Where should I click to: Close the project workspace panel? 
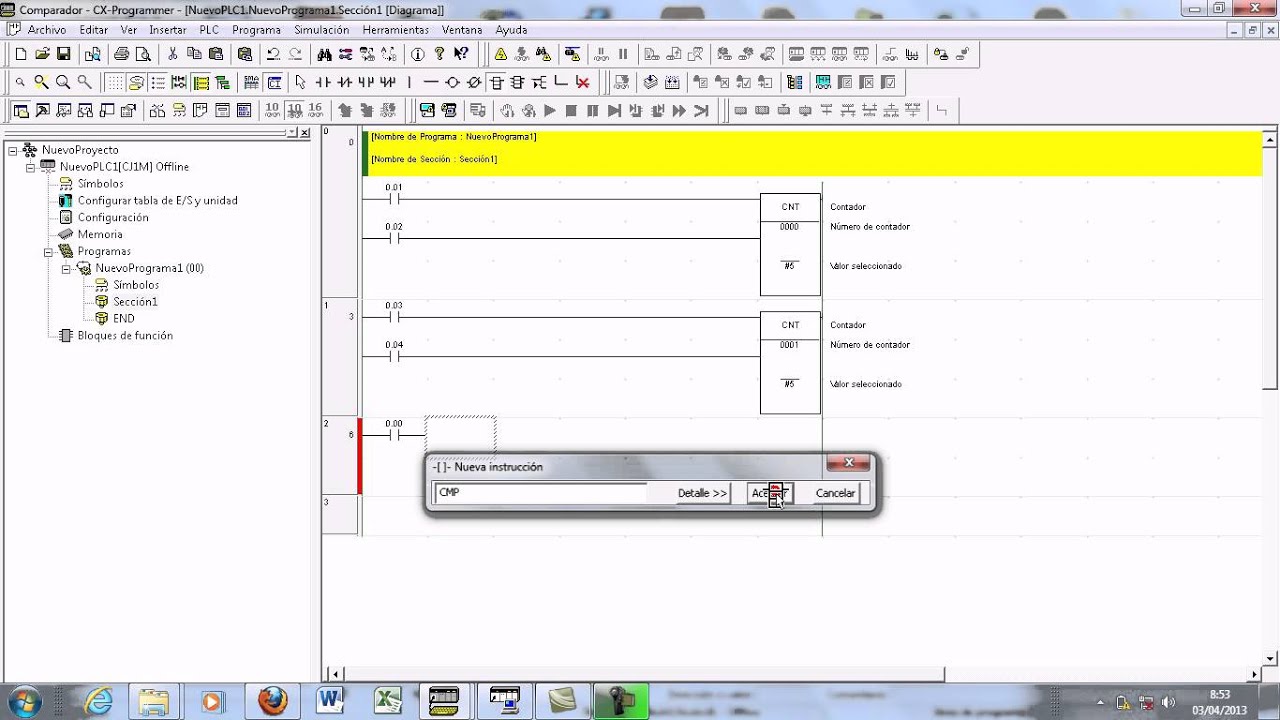[x=305, y=132]
